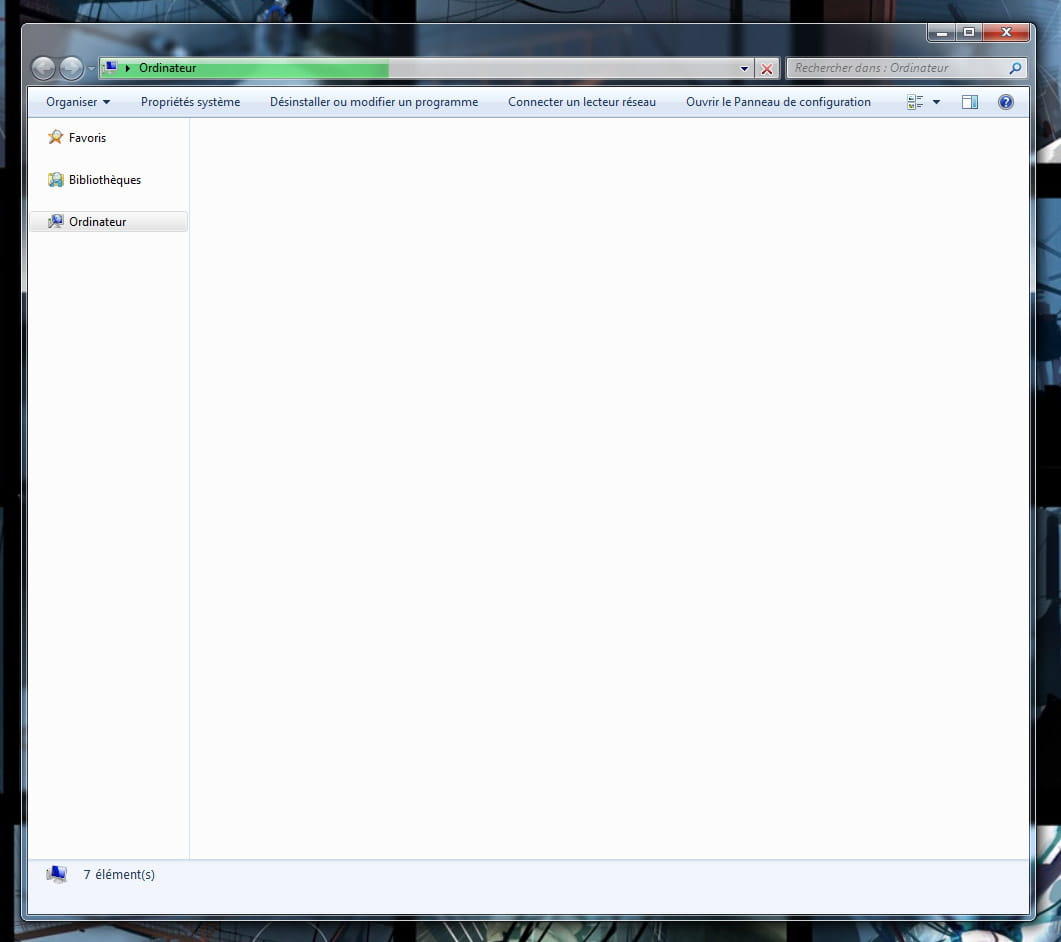Click the green loading progress bar
Screen dimensions: 1061x942
(244, 68)
